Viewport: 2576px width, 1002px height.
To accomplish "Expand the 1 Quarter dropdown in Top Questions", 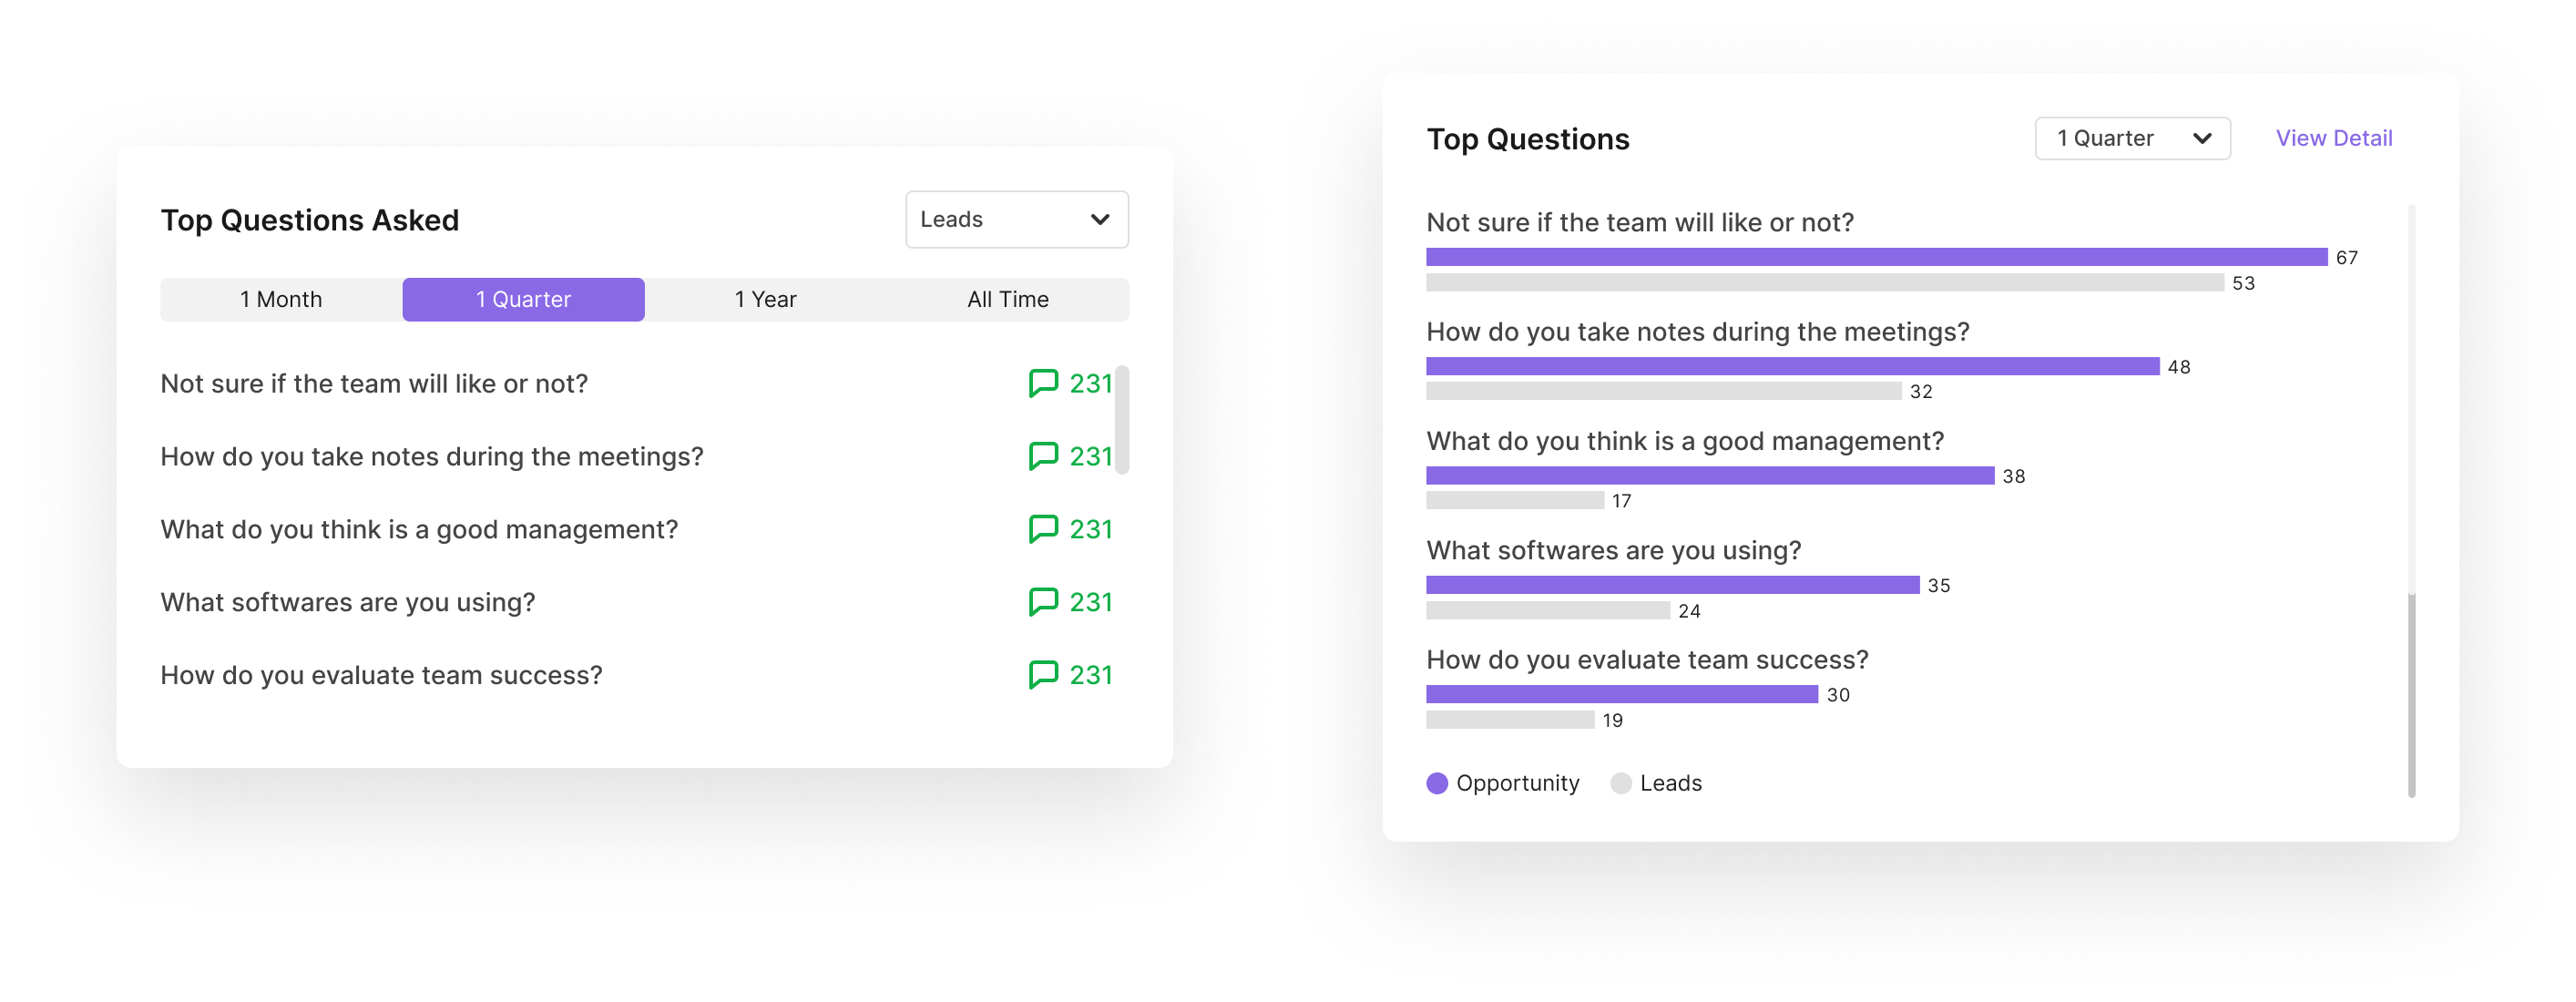I will (2132, 138).
